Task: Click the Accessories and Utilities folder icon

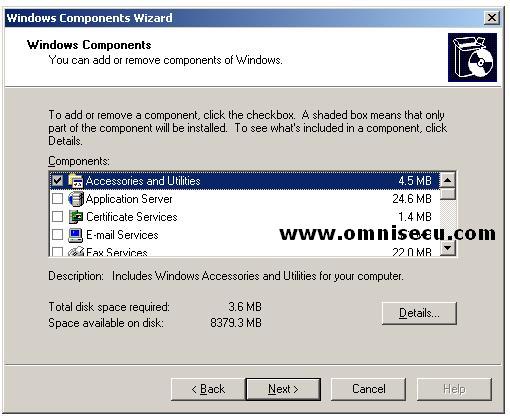Action: (75, 181)
